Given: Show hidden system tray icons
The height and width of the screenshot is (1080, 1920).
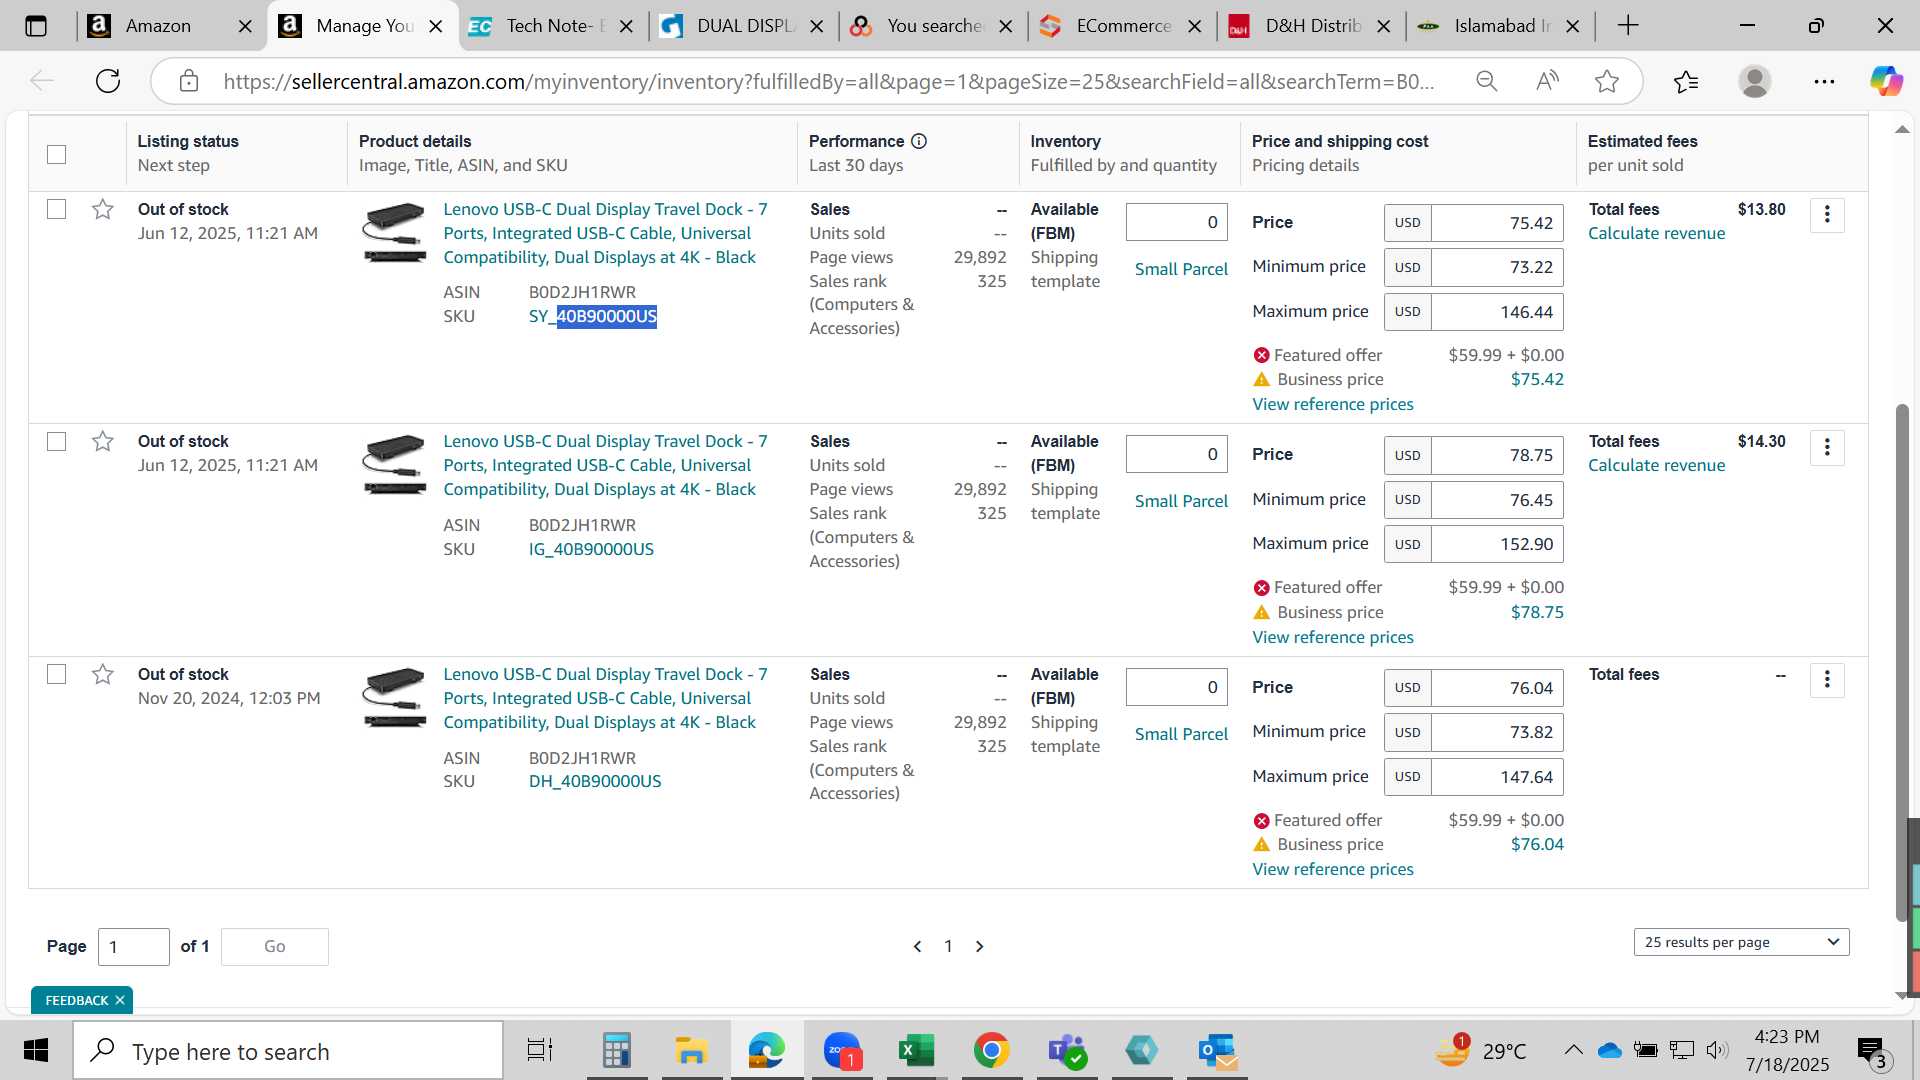Looking at the screenshot, I should click(x=1573, y=1050).
